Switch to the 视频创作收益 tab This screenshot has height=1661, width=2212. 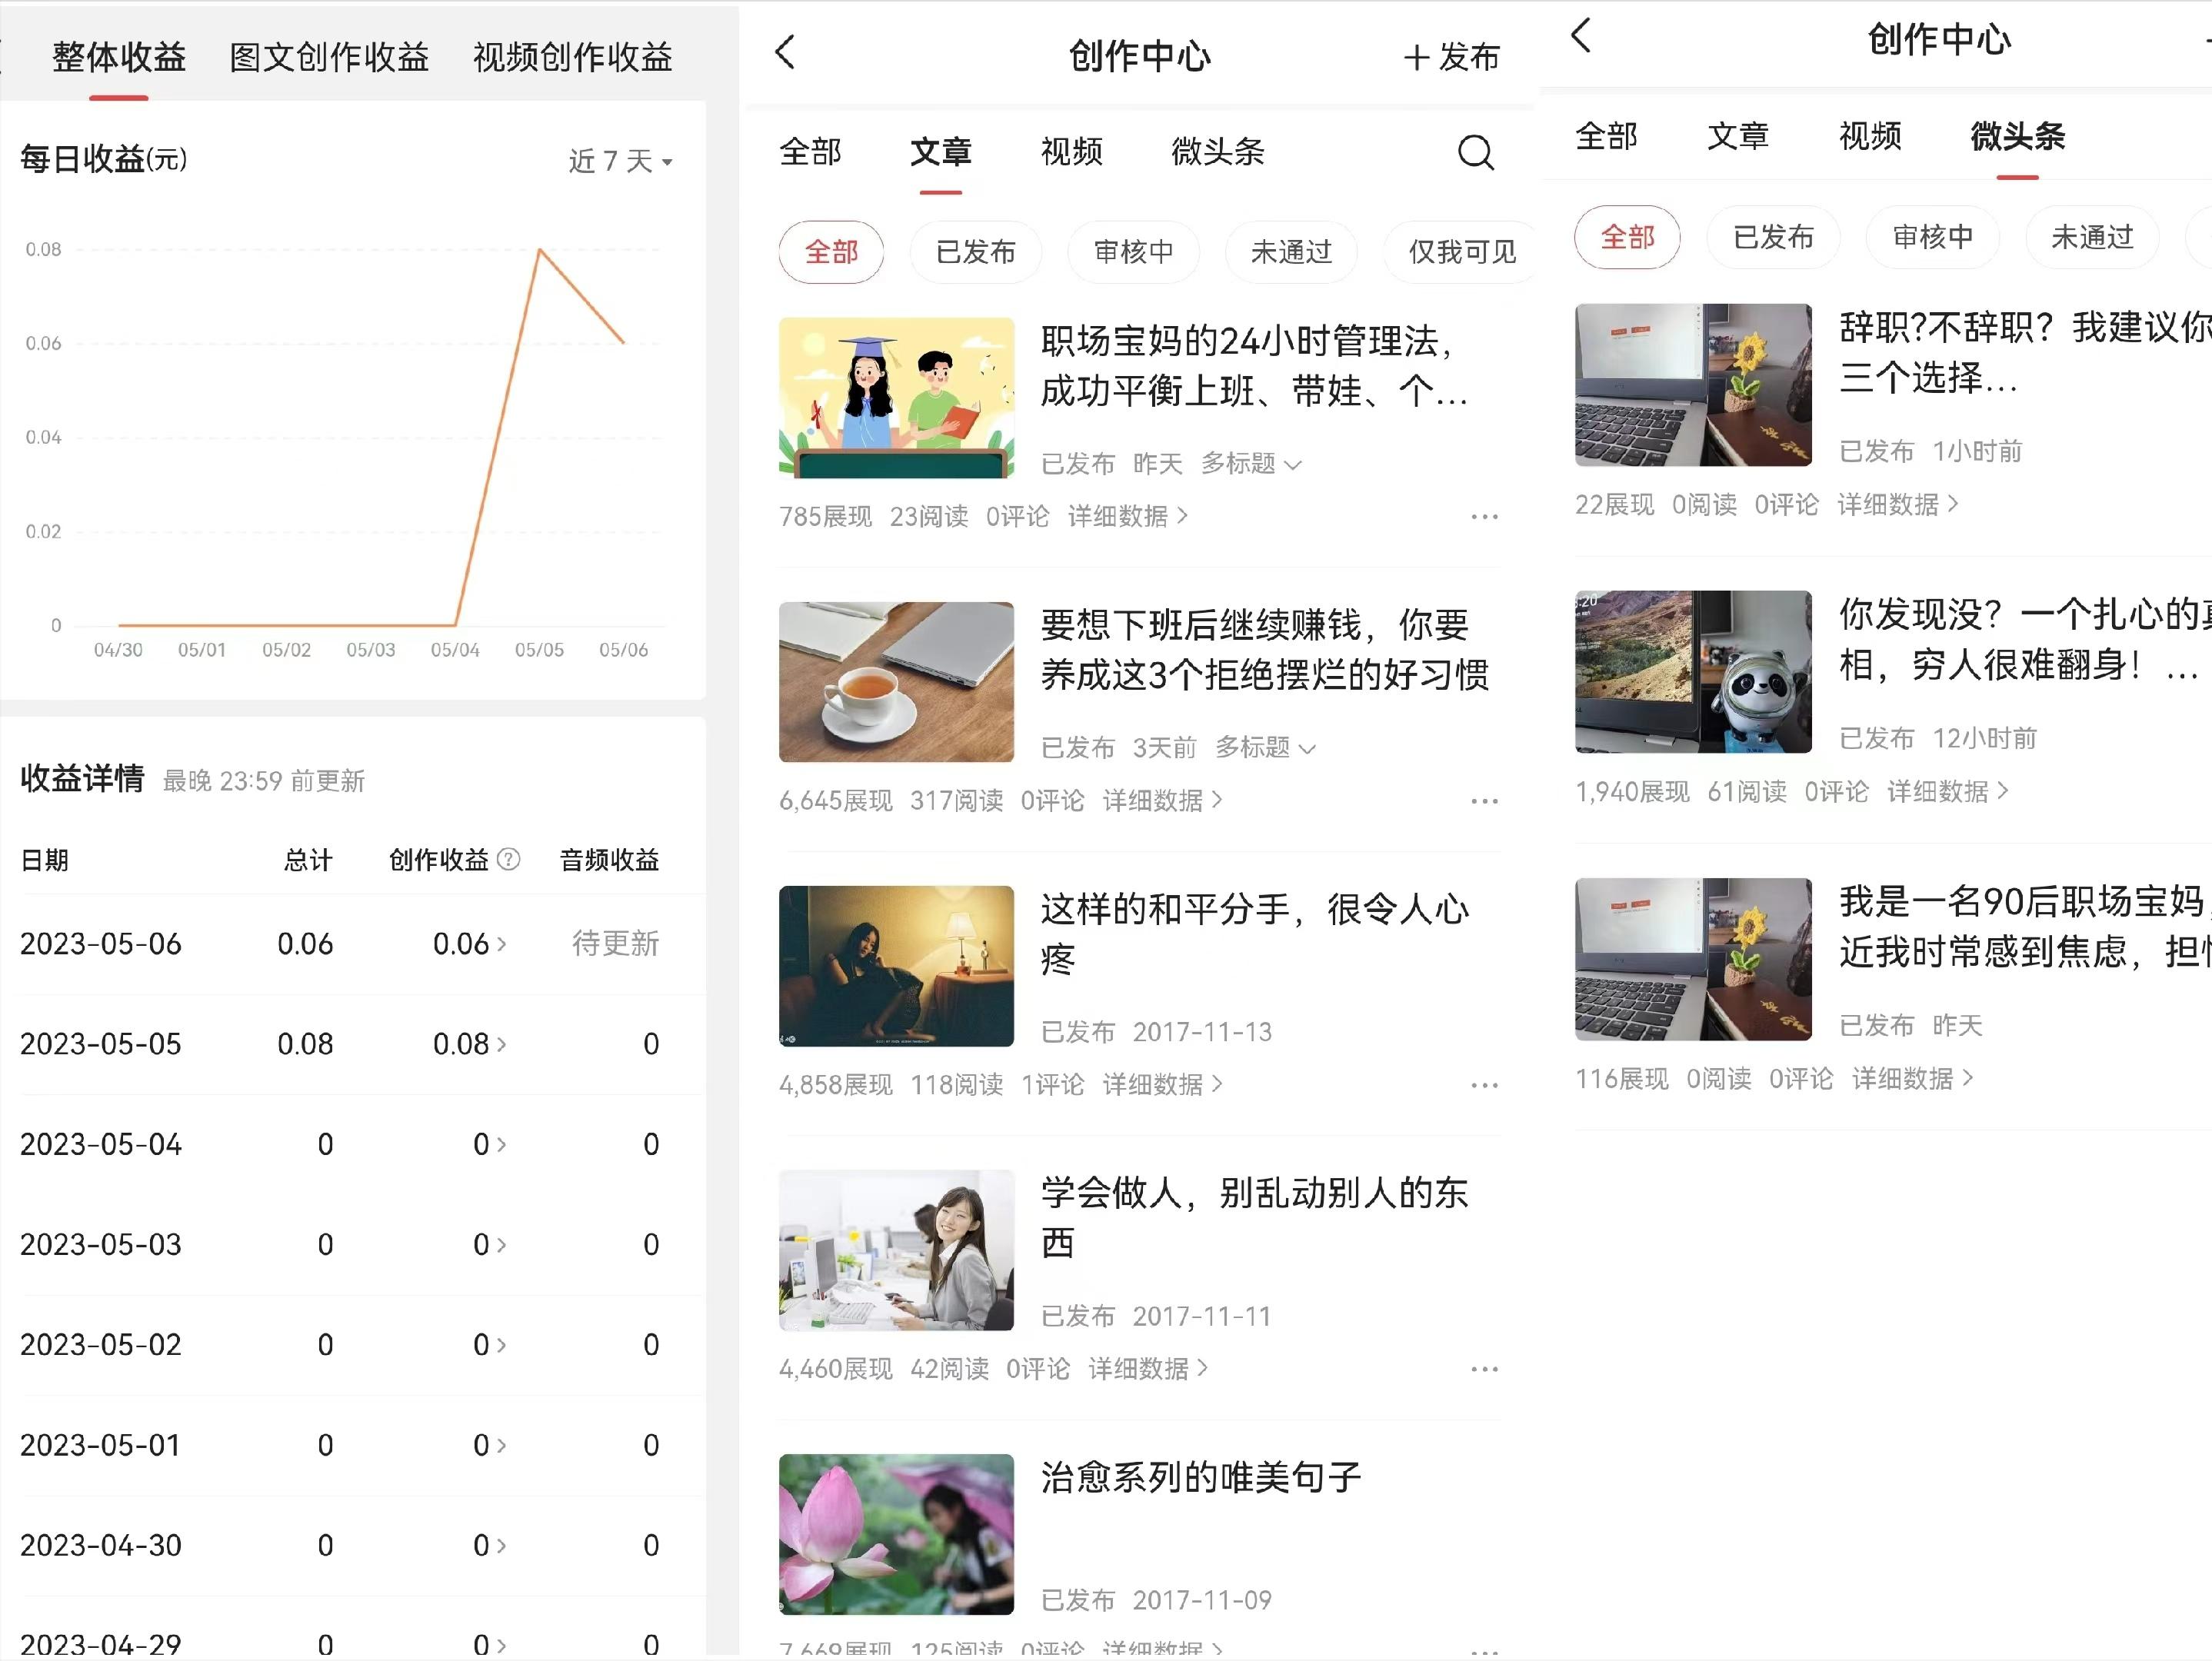pyautogui.click(x=573, y=57)
